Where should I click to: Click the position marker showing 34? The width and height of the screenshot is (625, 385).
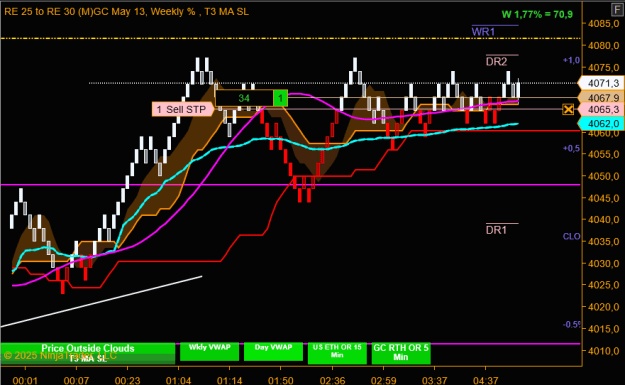pos(244,98)
